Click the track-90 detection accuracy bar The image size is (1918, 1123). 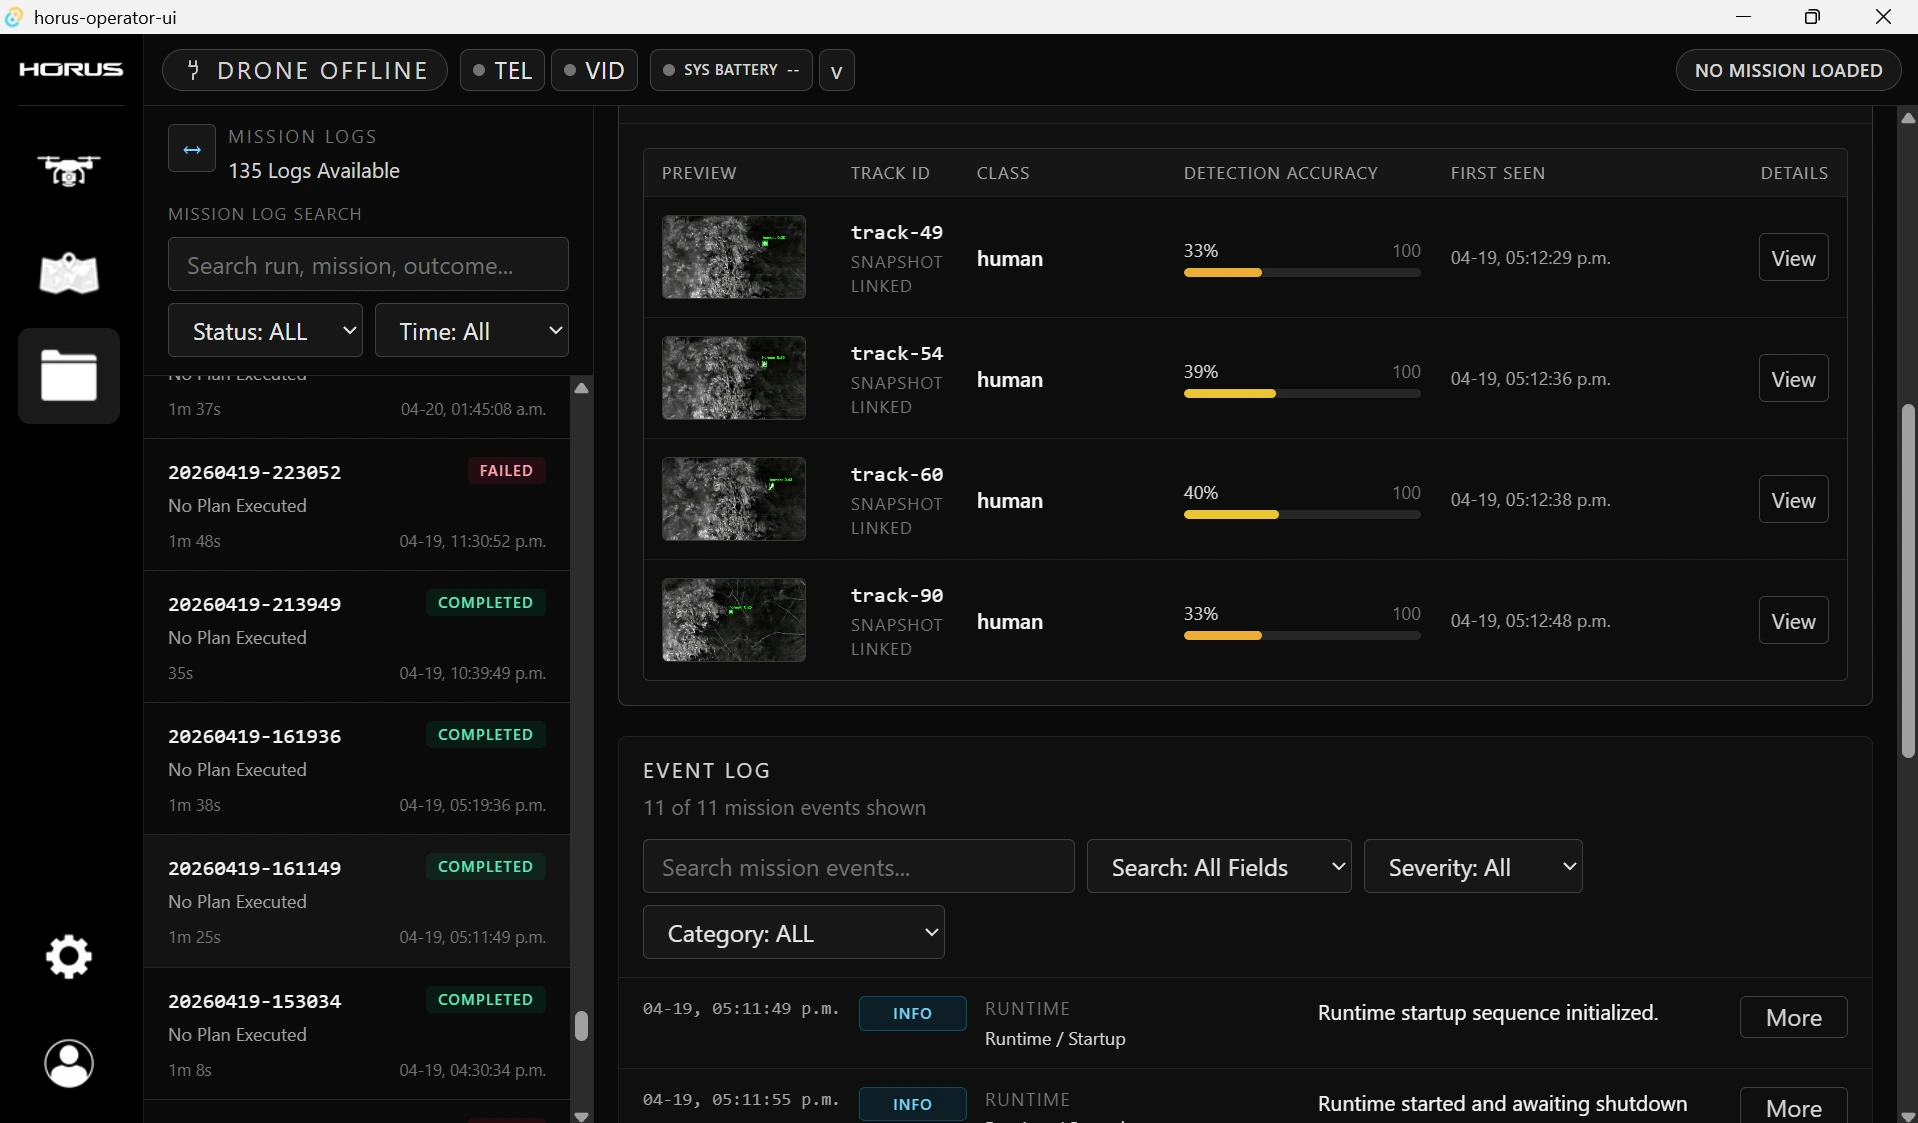(1302, 636)
